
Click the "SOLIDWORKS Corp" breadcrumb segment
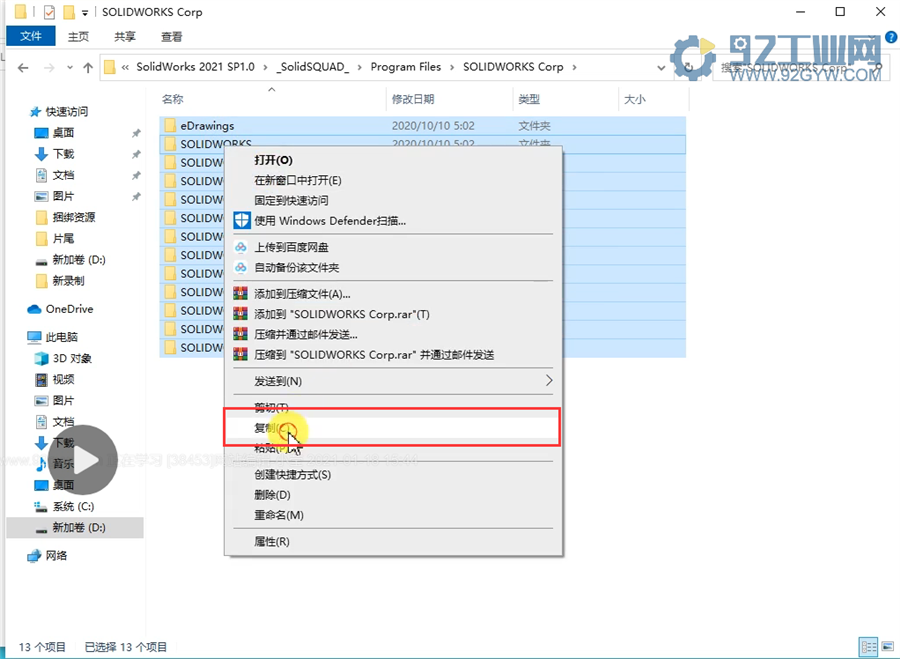[513, 67]
